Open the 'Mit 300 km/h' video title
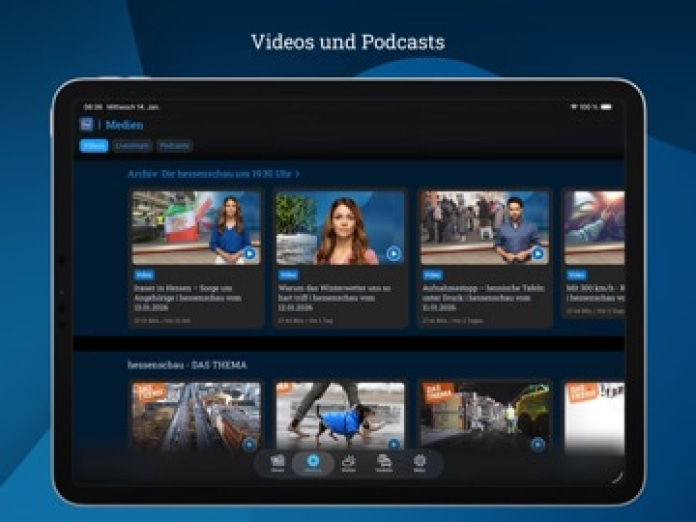696x522 pixels. point(595,293)
